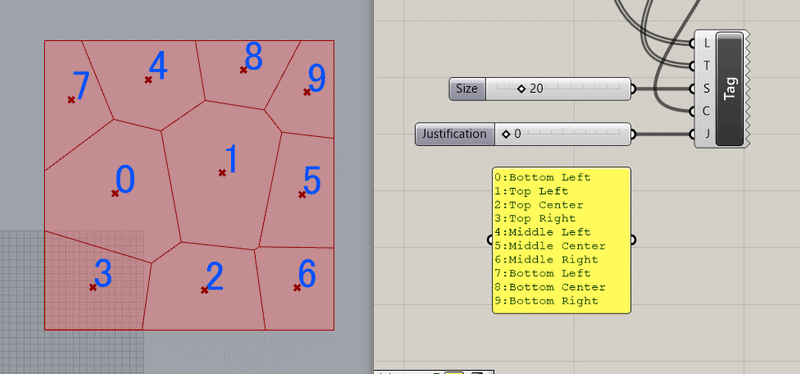Click the red point marker beside tag 8
The width and height of the screenshot is (800, 374).
pyautogui.click(x=243, y=70)
